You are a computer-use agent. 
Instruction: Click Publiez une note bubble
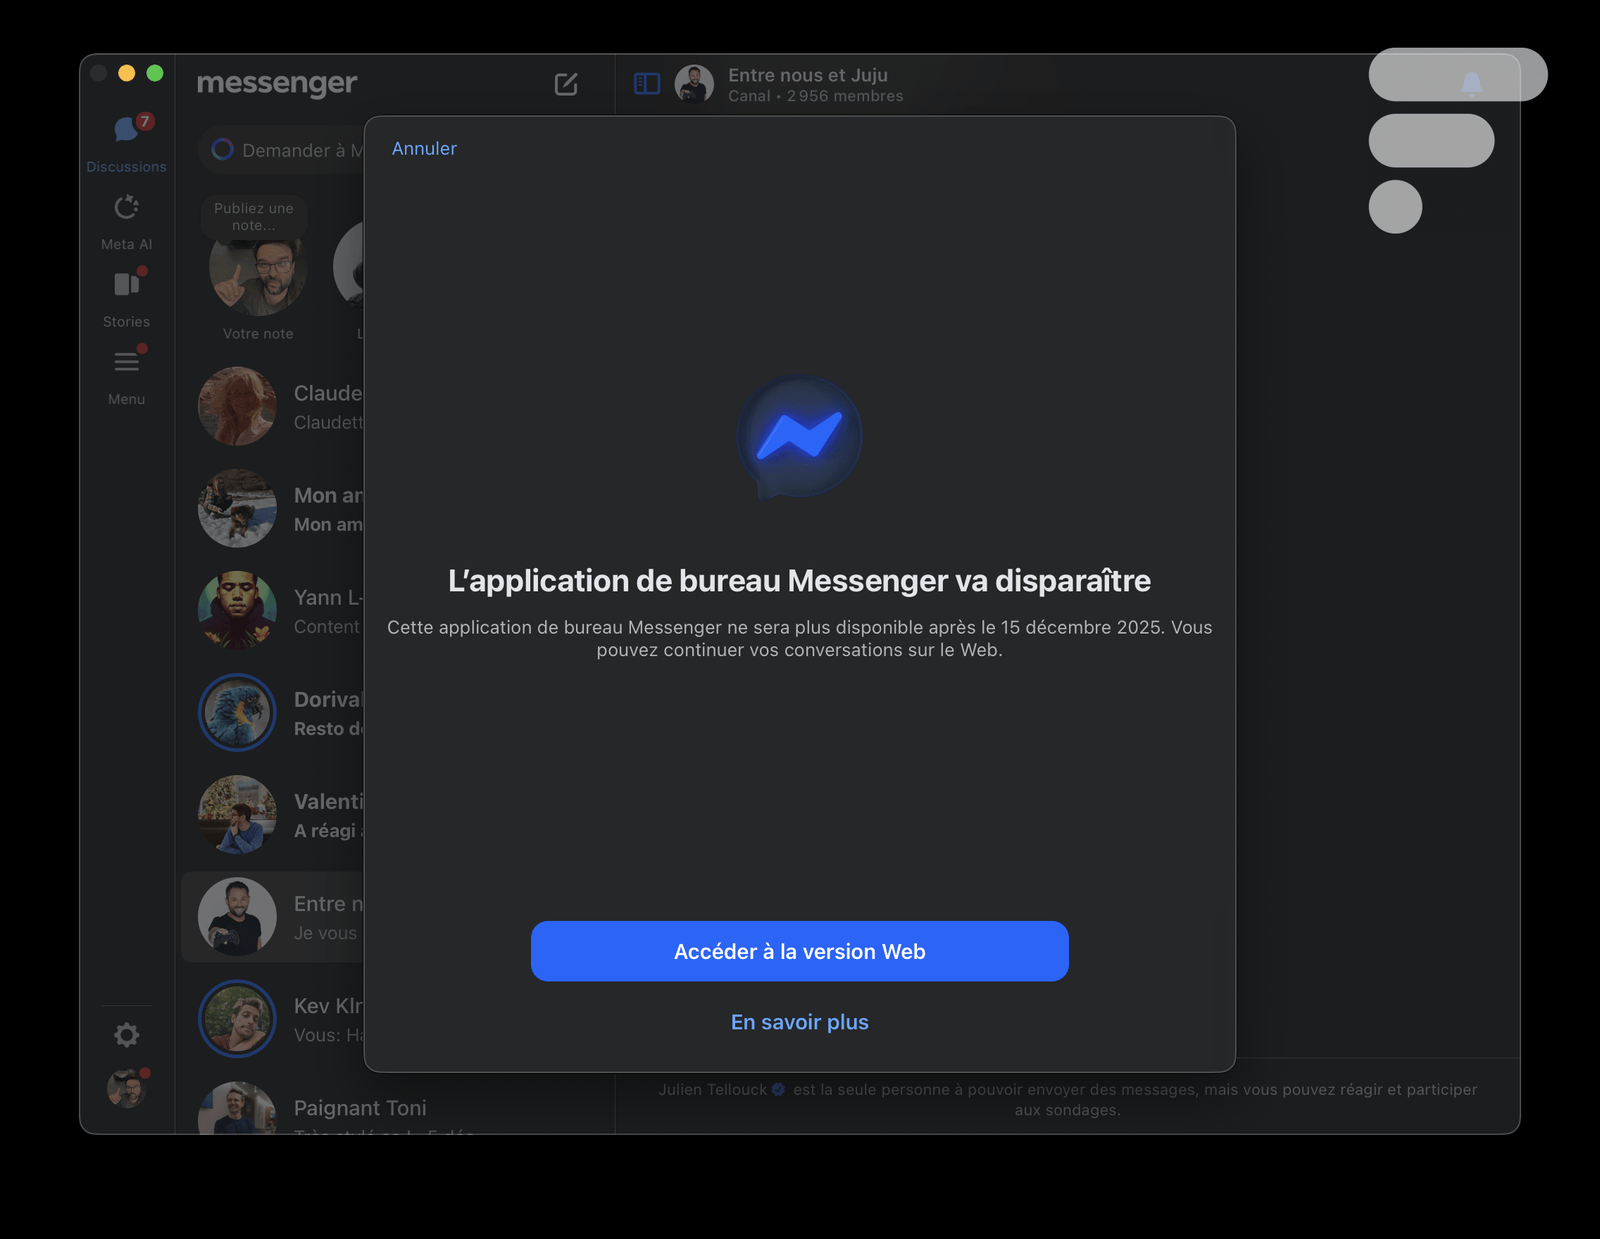pyautogui.click(x=254, y=217)
